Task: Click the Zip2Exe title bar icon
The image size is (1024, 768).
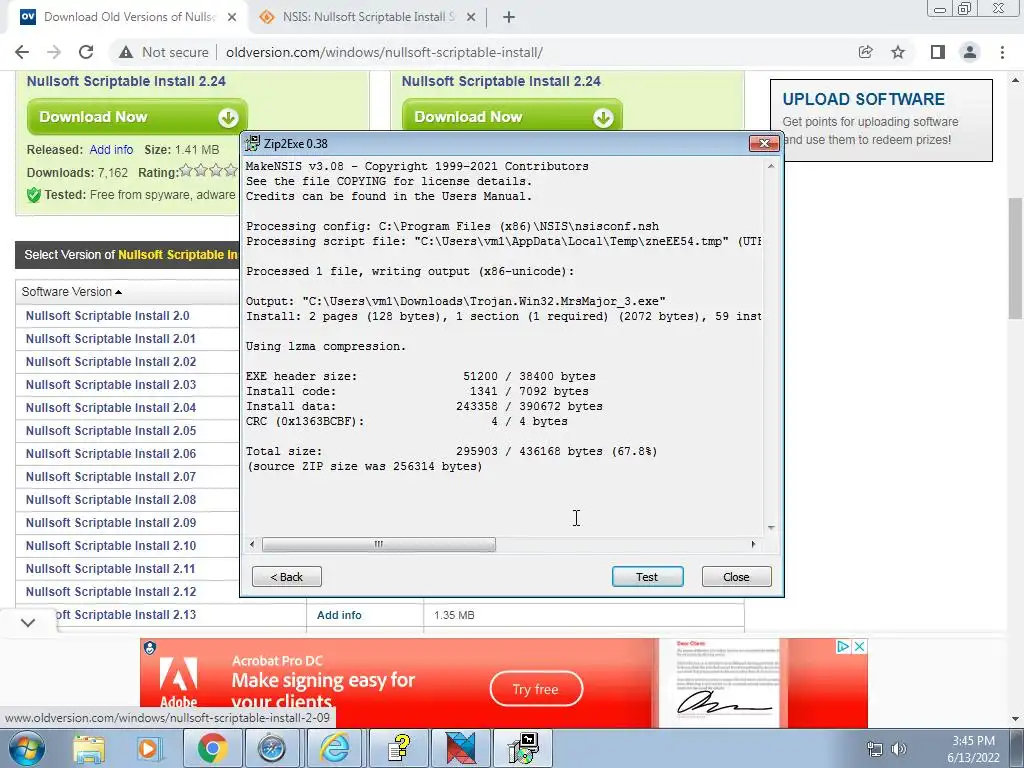Action: coord(253,143)
